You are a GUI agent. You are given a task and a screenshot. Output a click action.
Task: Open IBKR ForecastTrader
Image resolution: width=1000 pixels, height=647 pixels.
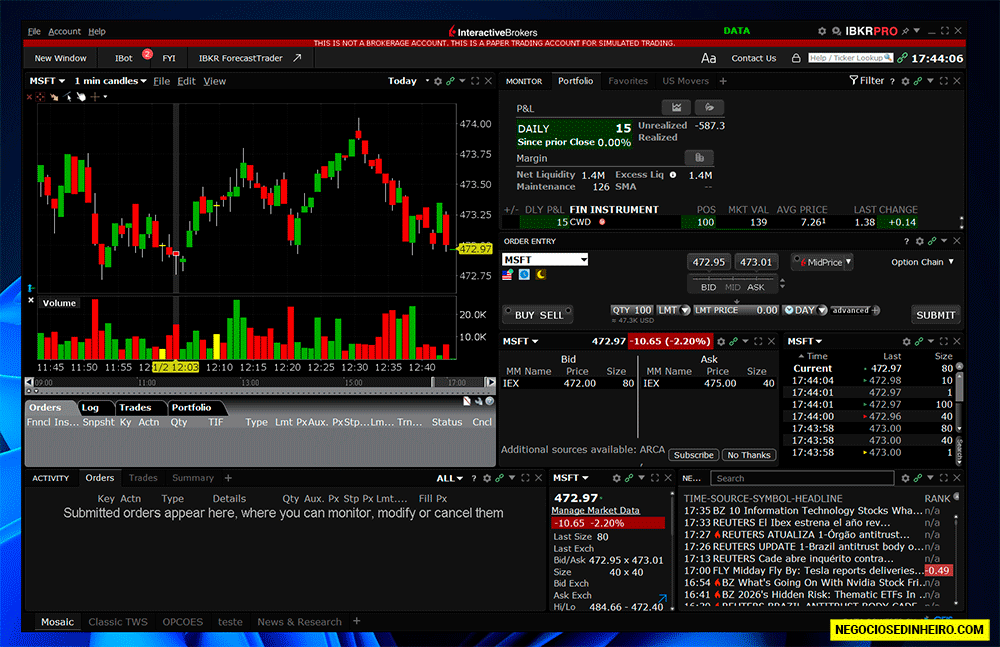249,58
